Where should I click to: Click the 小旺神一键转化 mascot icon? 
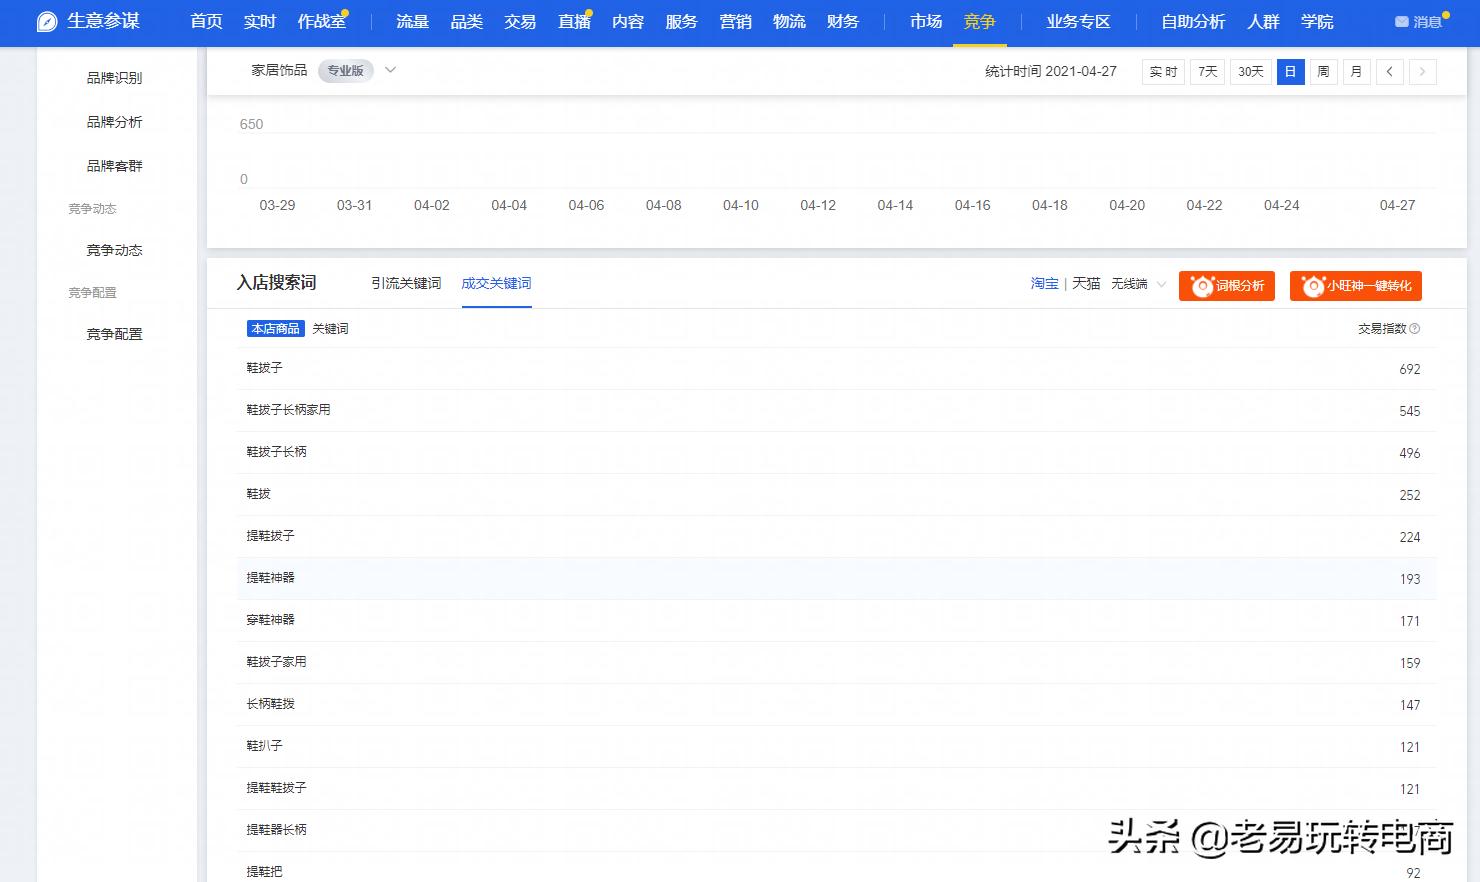click(x=1313, y=286)
